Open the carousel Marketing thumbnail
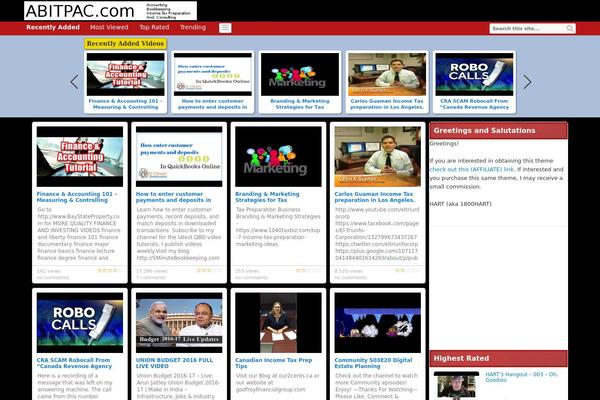Viewport: 600px width, 400px height. (300, 74)
